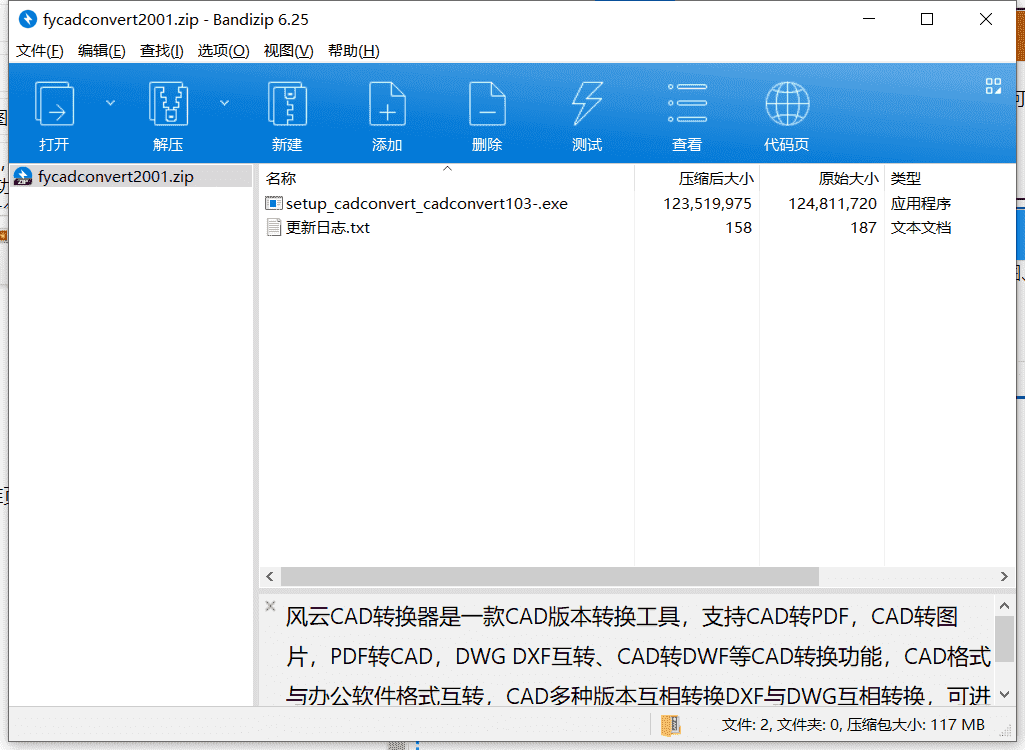The height and width of the screenshot is (750, 1025).
Task: Click the horizontal scrollbar thumb in file list
Action: pyautogui.click(x=550, y=576)
